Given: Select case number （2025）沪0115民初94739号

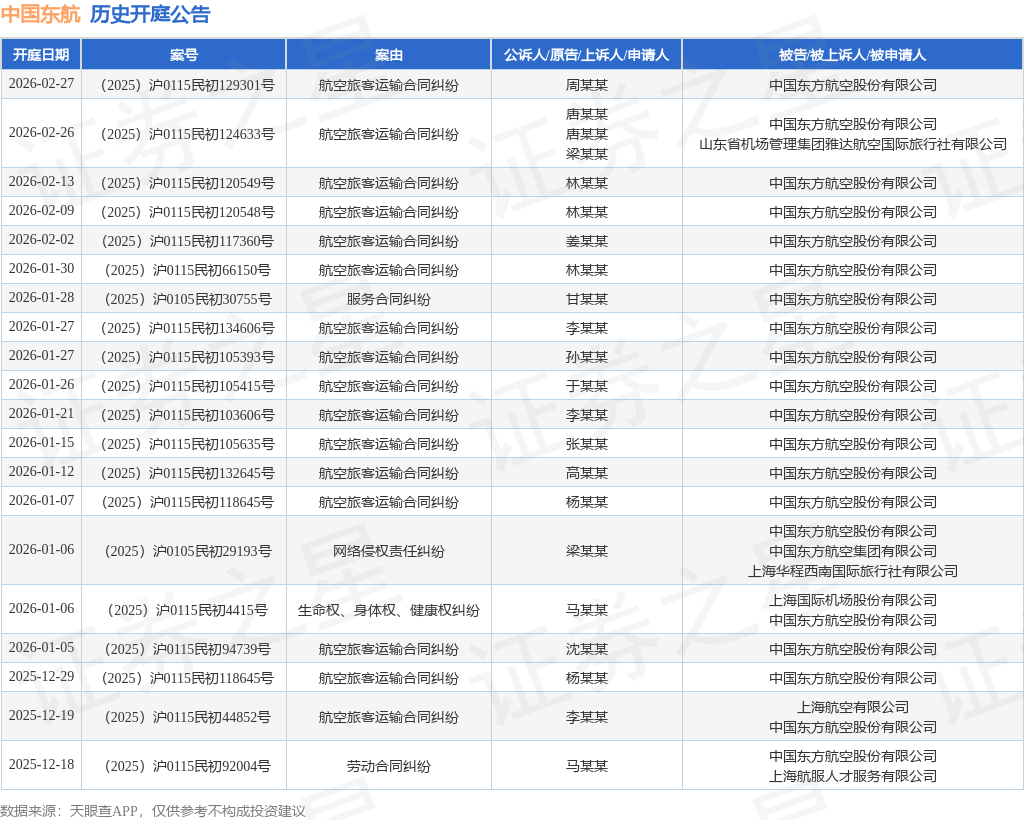Looking at the screenshot, I should click(x=184, y=650).
